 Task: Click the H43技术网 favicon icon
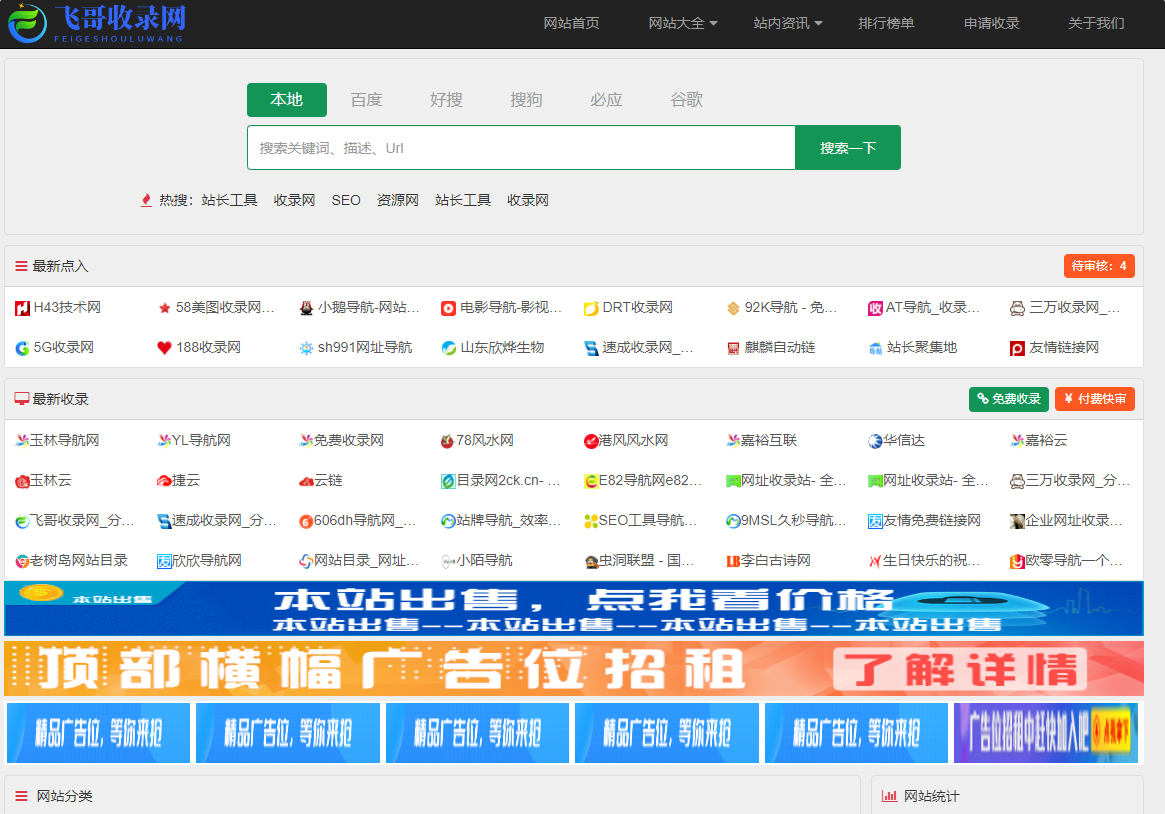tap(22, 308)
